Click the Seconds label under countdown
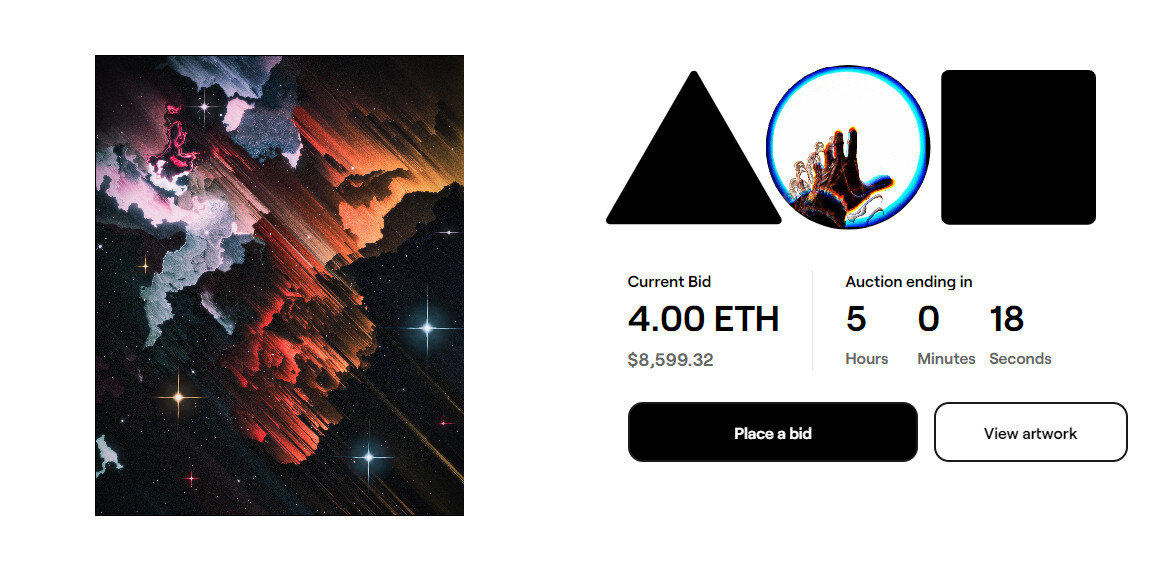This screenshot has height=582, width=1166. [1020, 358]
